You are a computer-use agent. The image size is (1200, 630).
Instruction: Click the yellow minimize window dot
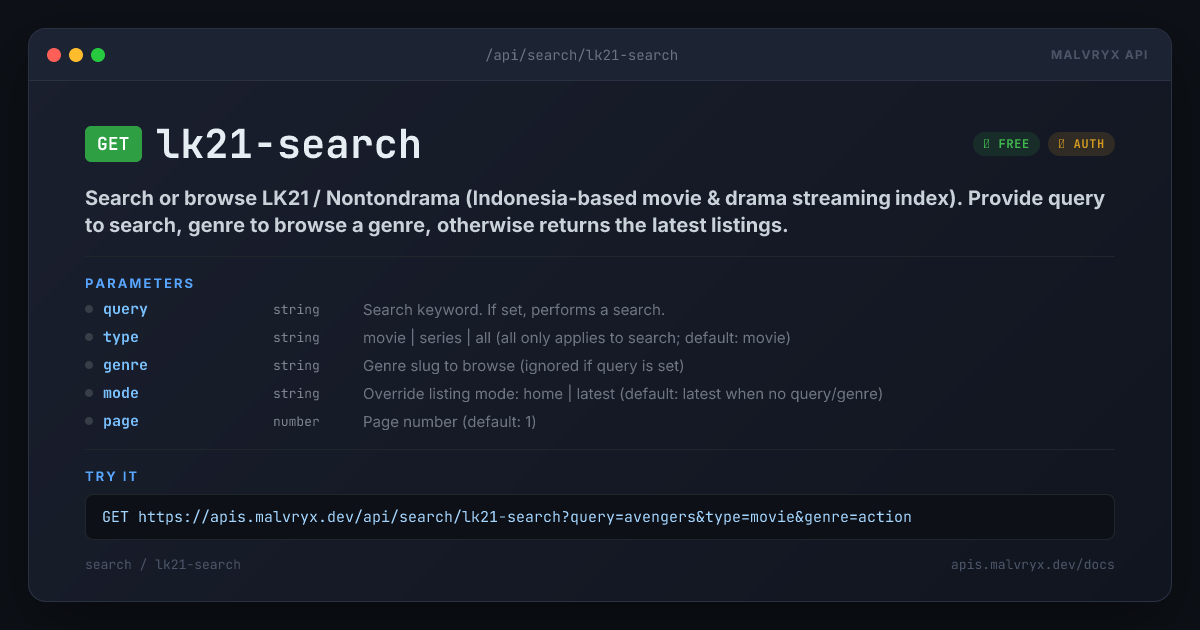tap(76, 55)
